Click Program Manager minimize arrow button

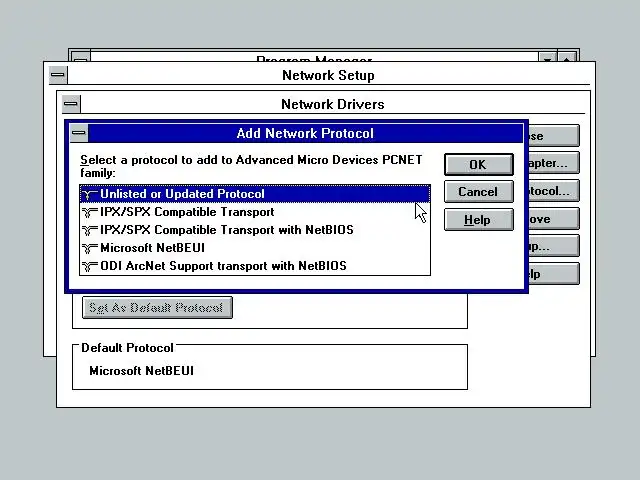pos(548,57)
